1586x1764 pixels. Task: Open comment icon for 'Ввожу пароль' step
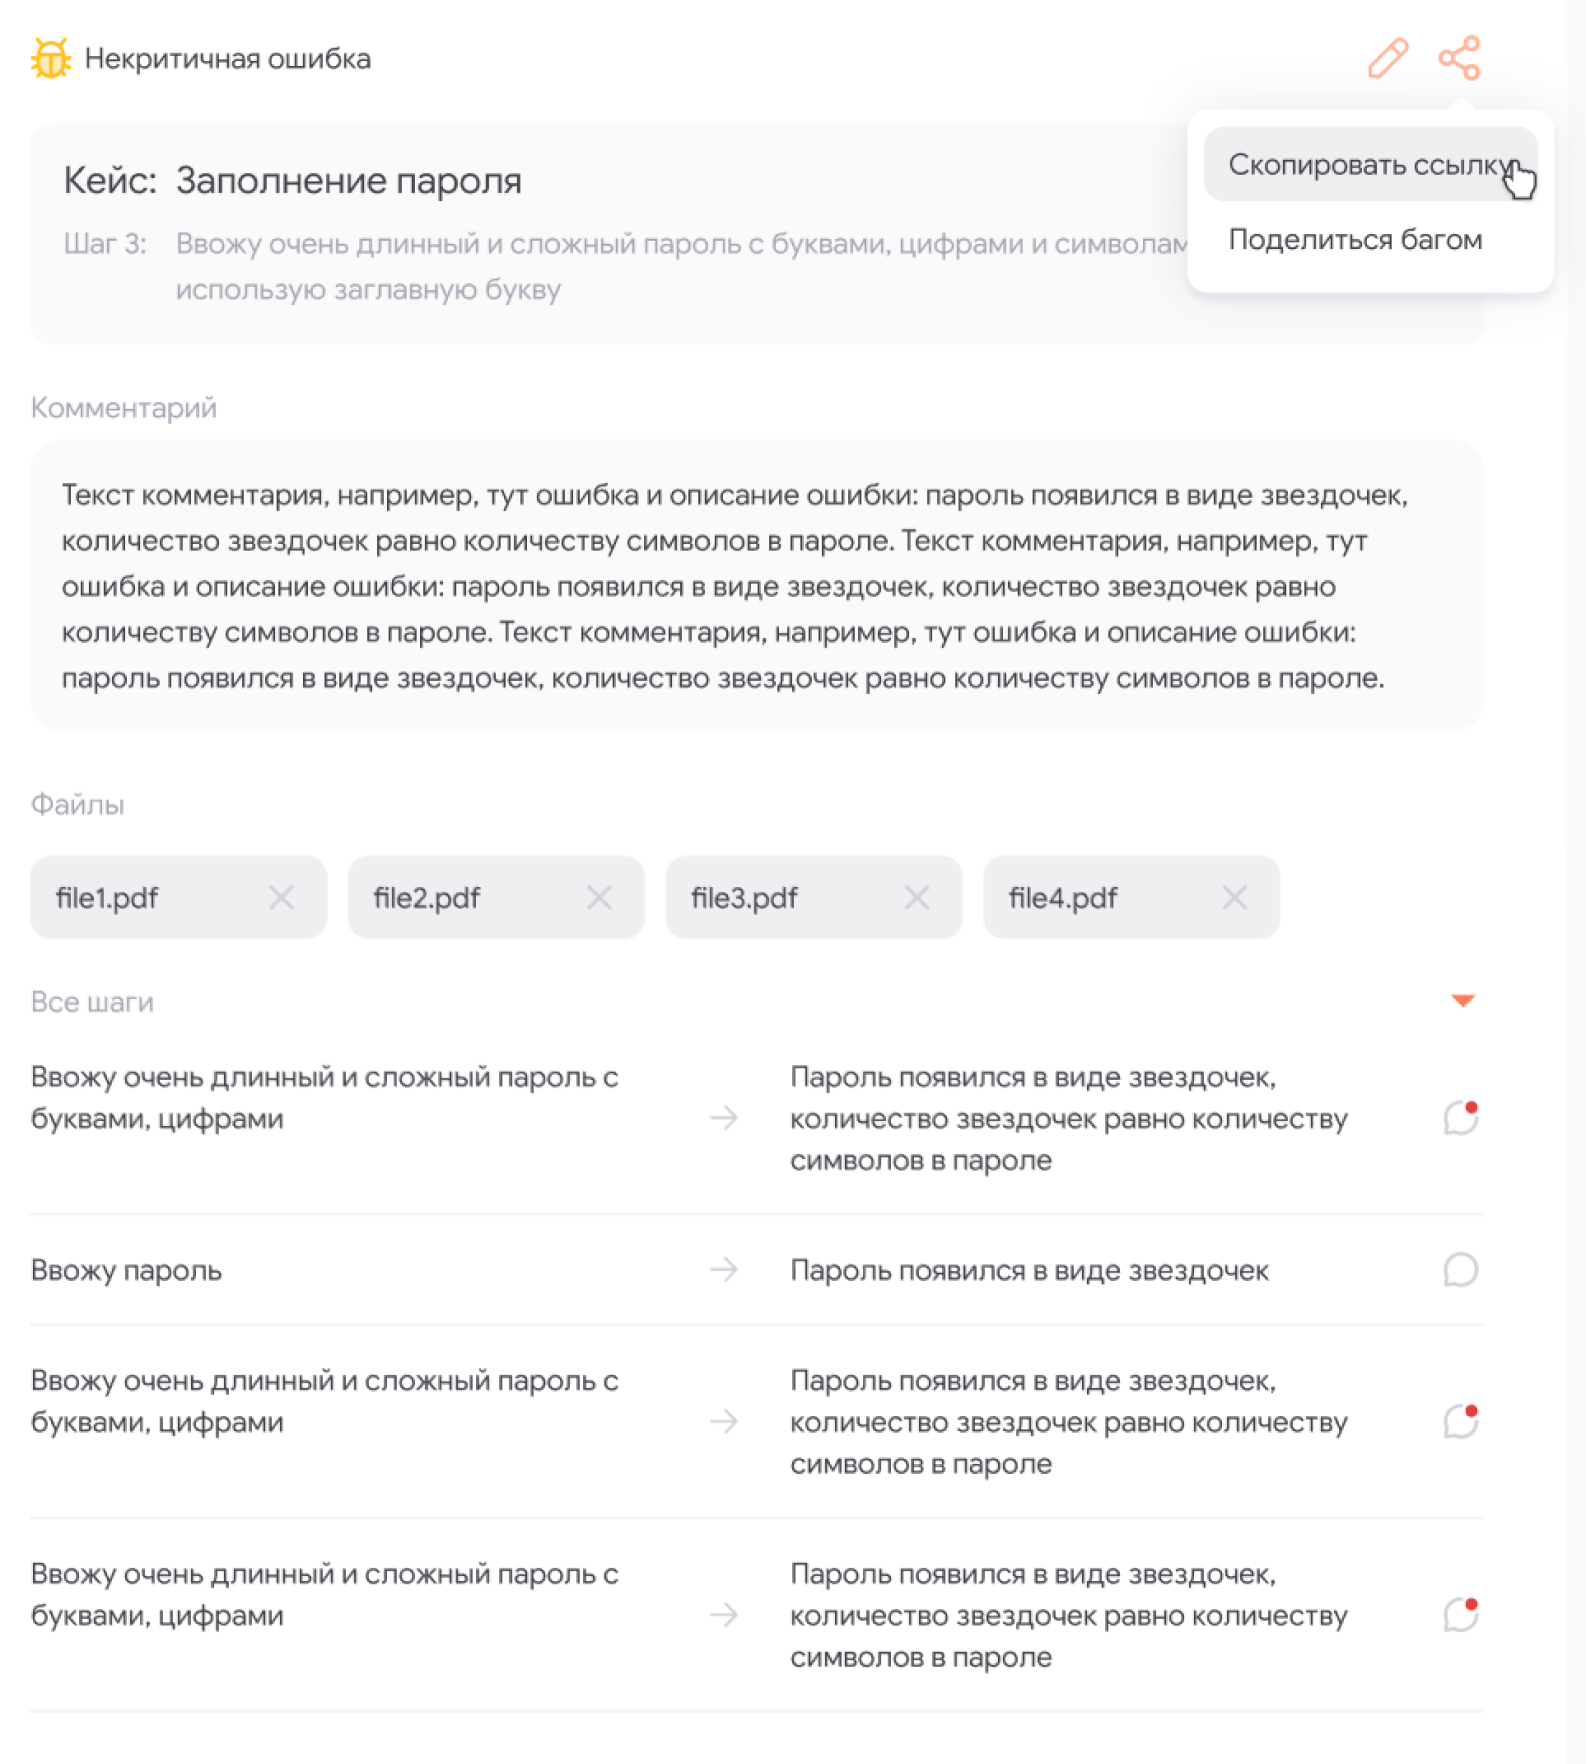click(1460, 1270)
